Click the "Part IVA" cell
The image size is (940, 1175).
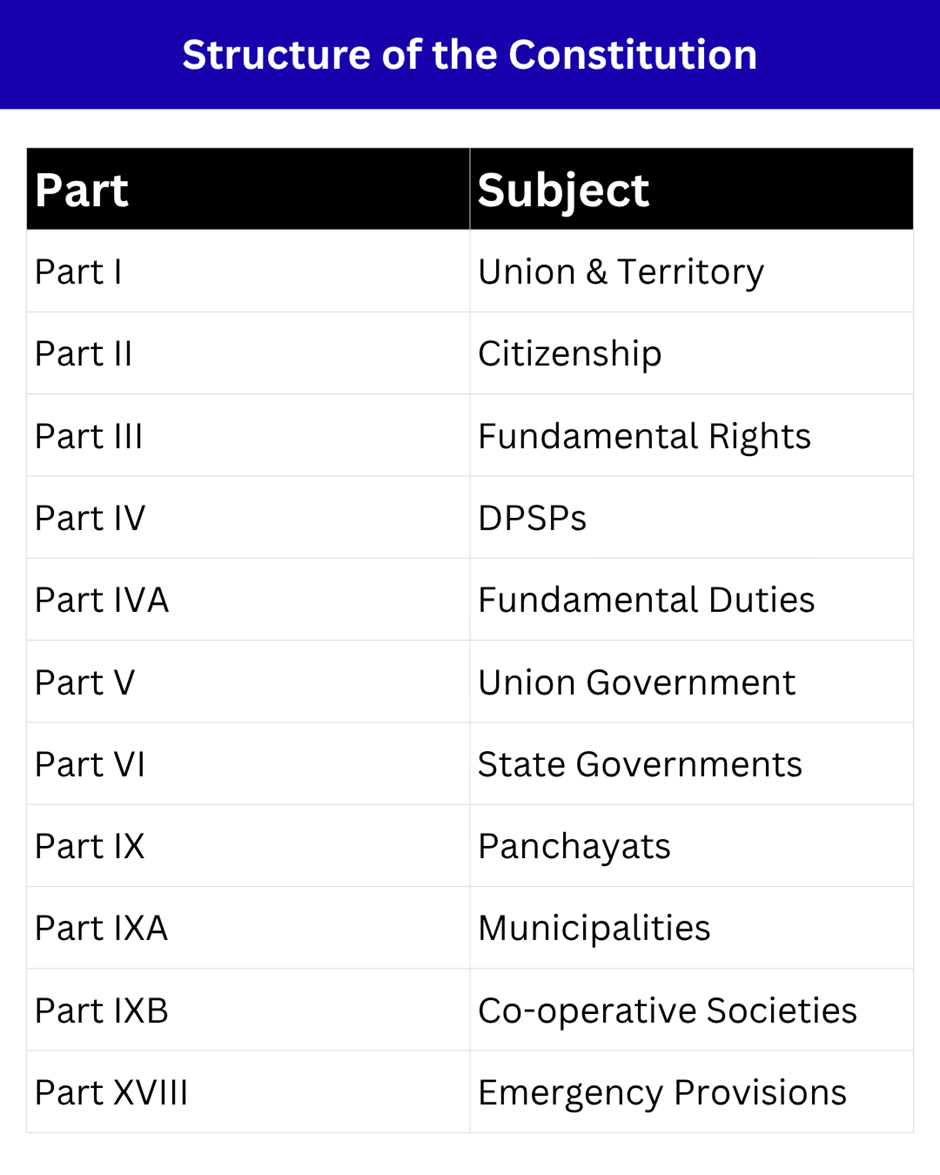(x=101, y=600)
